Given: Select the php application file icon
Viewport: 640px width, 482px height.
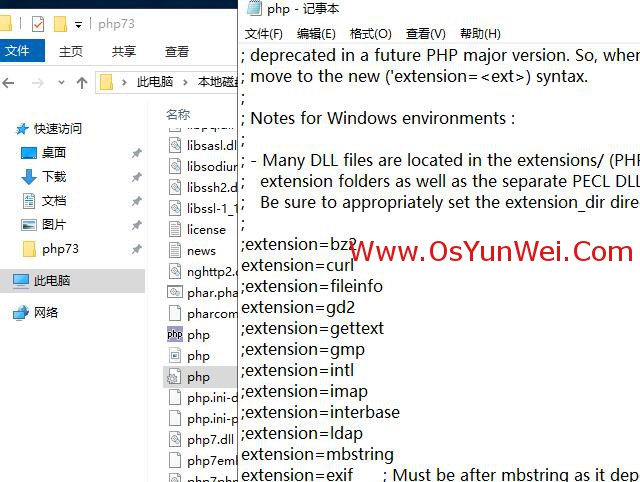Looking at the screenshot, I should [x=175, y=355].
